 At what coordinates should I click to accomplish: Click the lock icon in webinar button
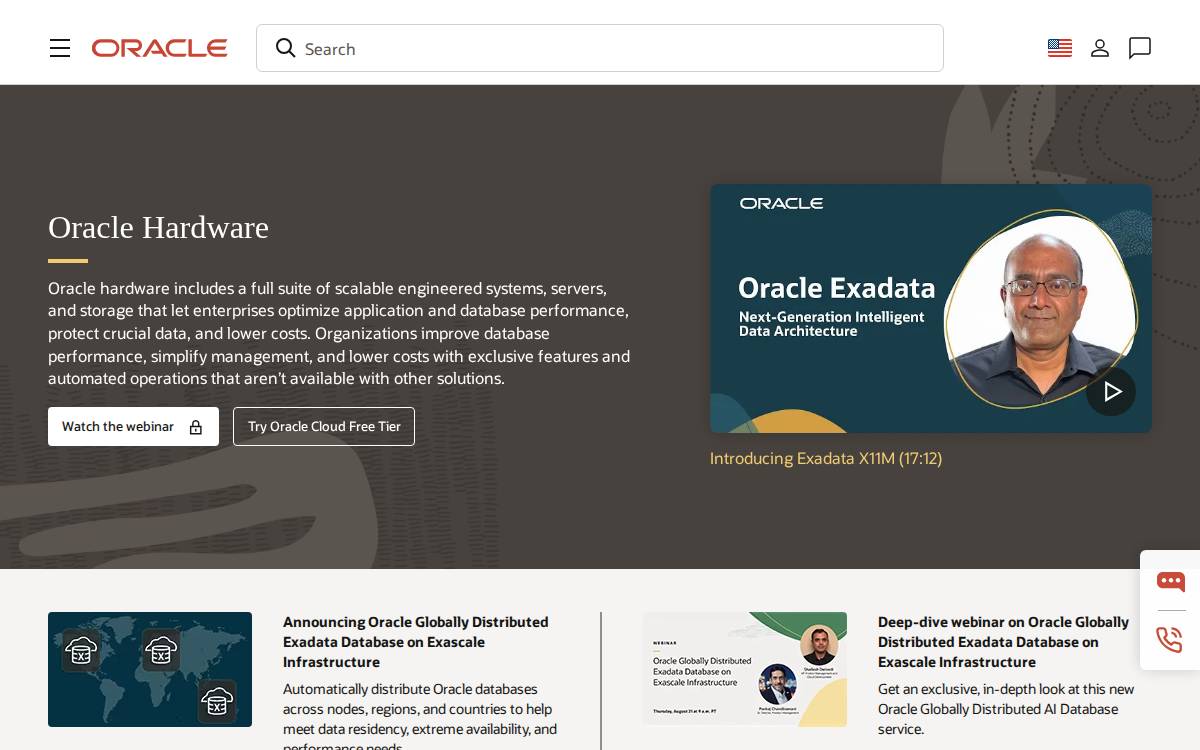(196, 427)
